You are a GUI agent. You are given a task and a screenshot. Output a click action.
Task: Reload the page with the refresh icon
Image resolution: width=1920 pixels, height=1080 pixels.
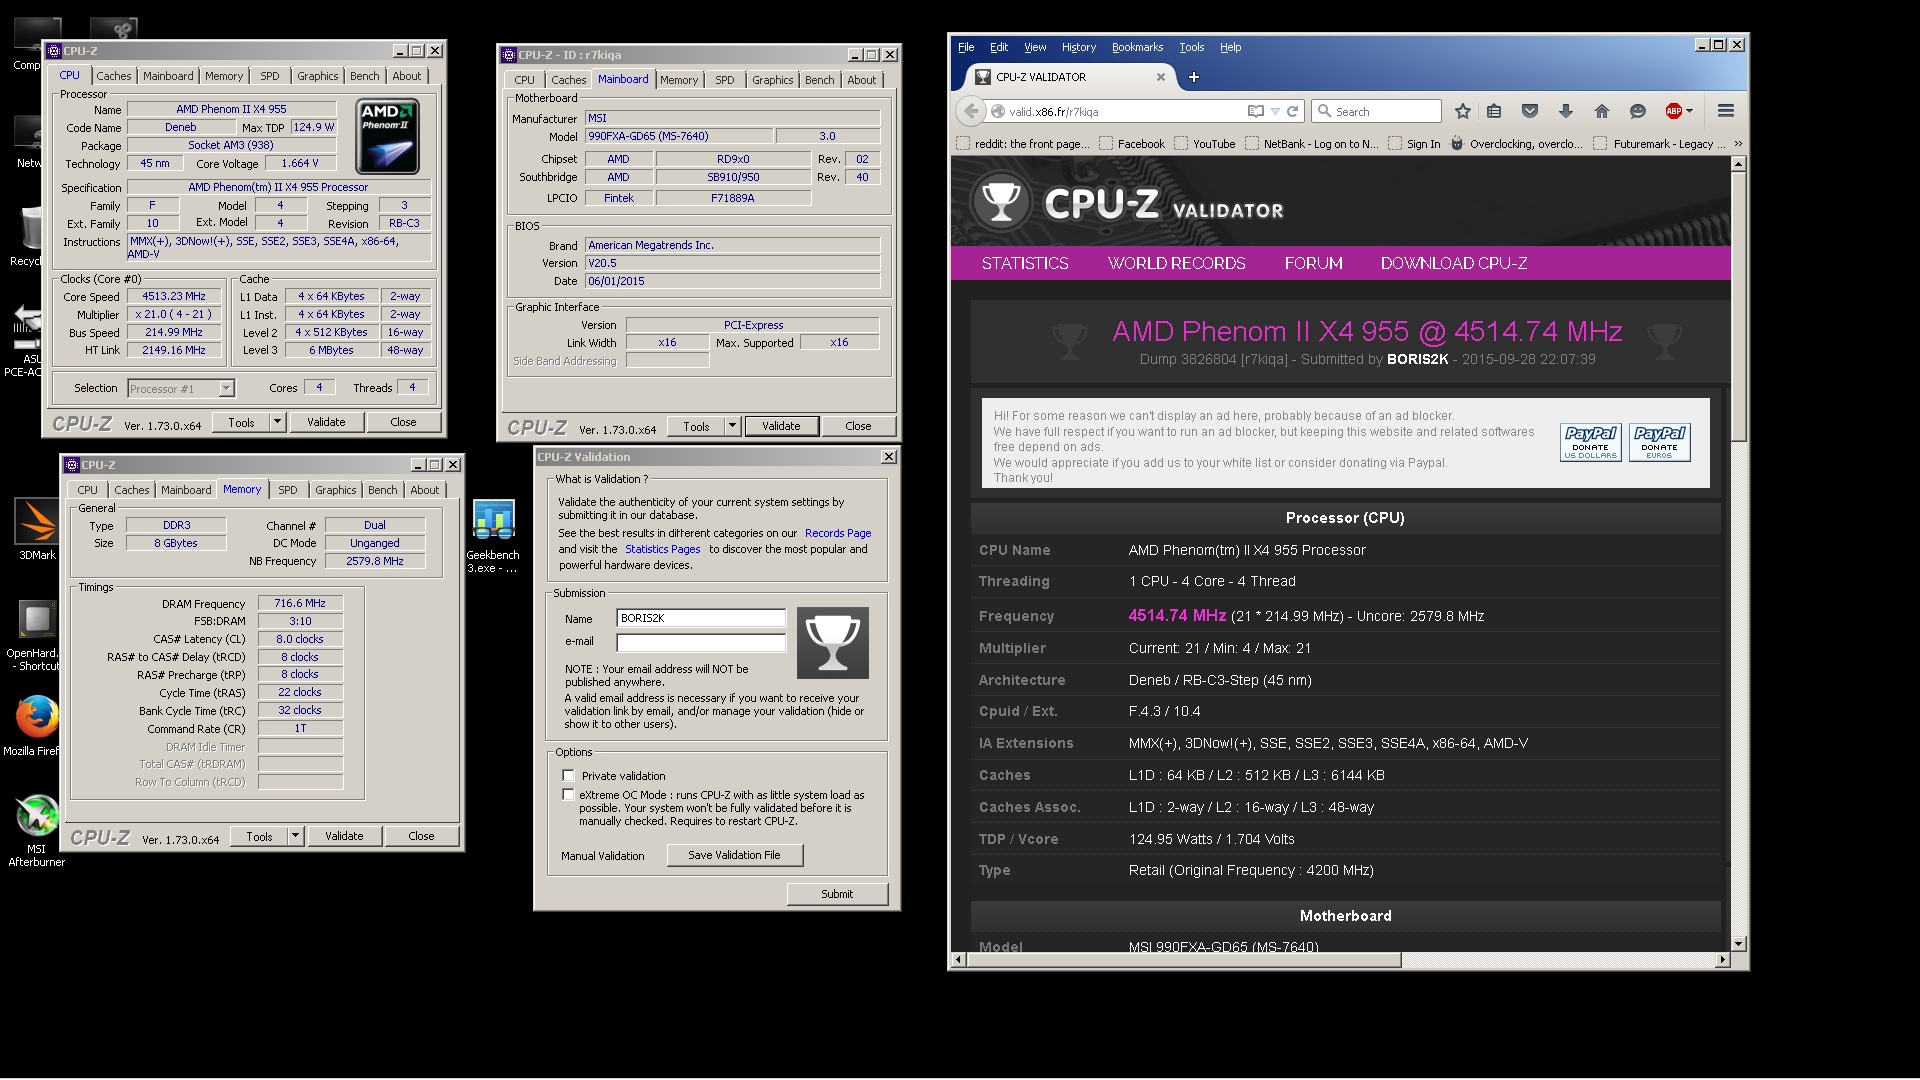1292,111
